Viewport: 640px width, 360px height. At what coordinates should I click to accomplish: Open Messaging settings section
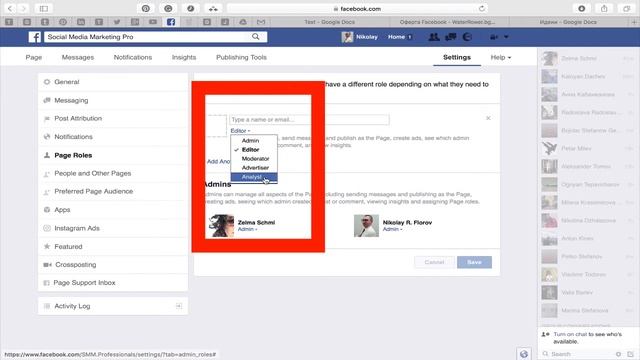(113, 100)
